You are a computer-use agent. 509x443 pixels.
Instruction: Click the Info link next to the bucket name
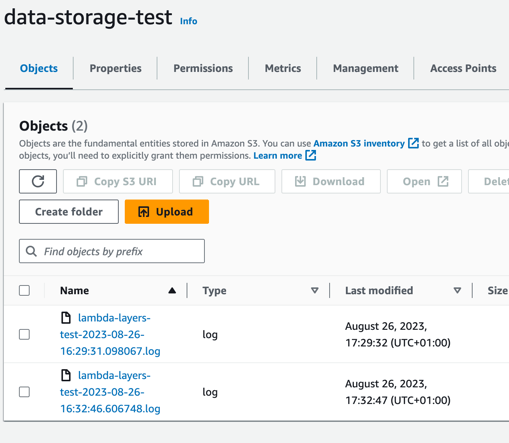pos(189,21)
